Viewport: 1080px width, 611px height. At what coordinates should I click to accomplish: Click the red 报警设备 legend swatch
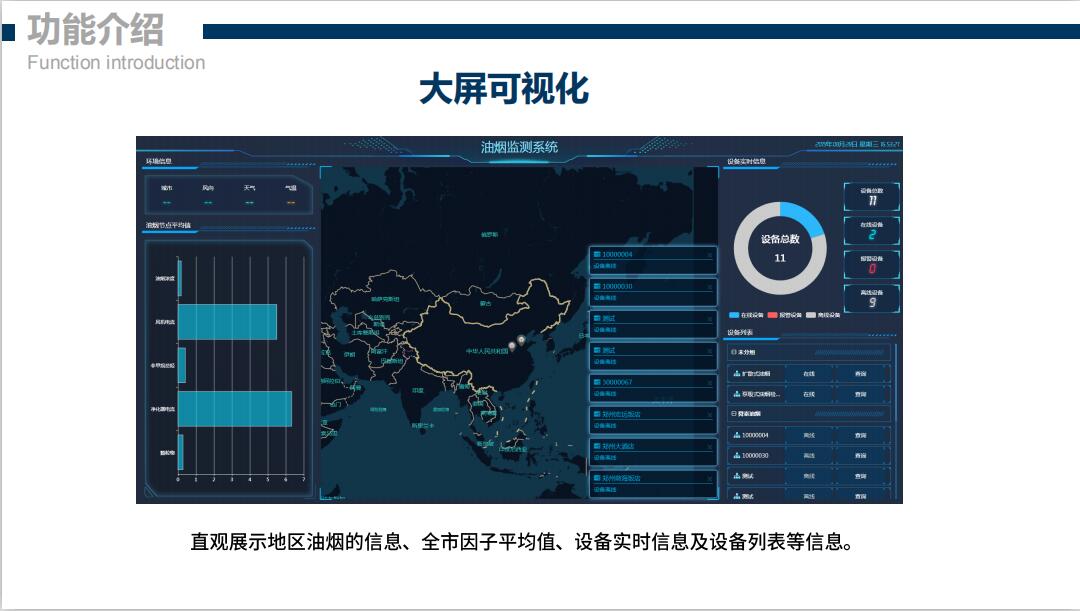coord(773,315)
